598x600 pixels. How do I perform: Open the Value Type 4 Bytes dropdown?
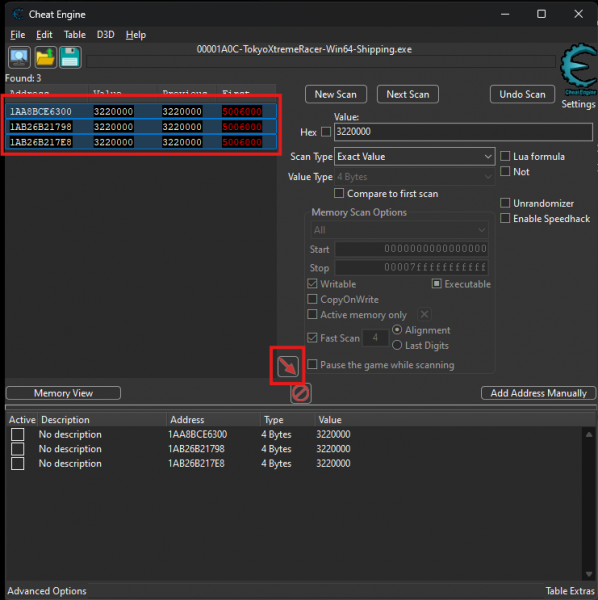pyautogui.click(x=415, y=177)
